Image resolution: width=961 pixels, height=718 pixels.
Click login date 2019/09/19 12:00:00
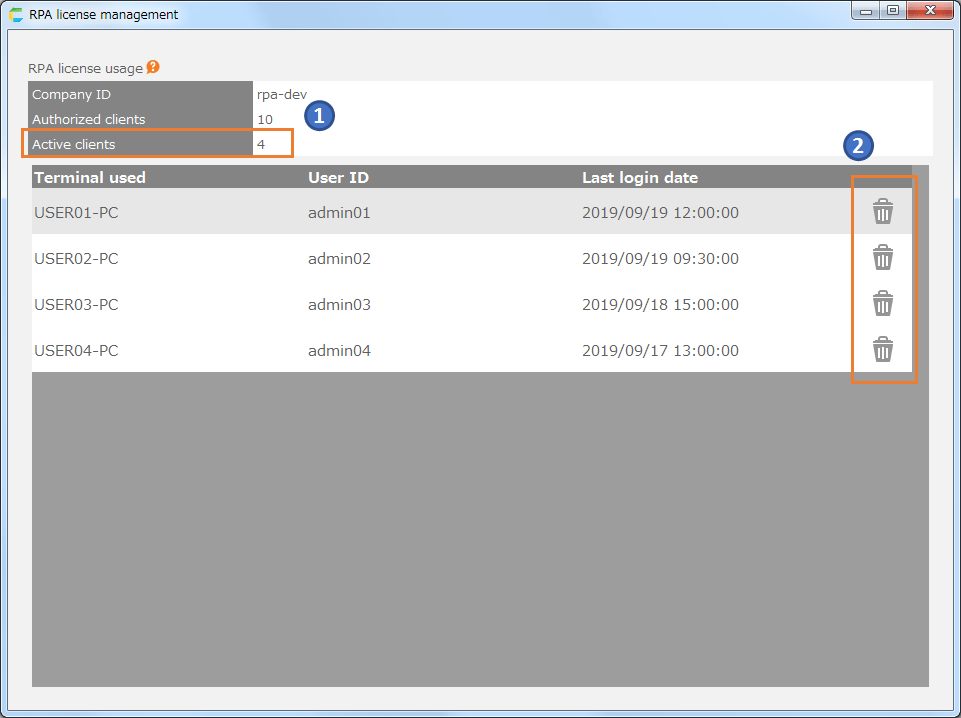[660, 212]
